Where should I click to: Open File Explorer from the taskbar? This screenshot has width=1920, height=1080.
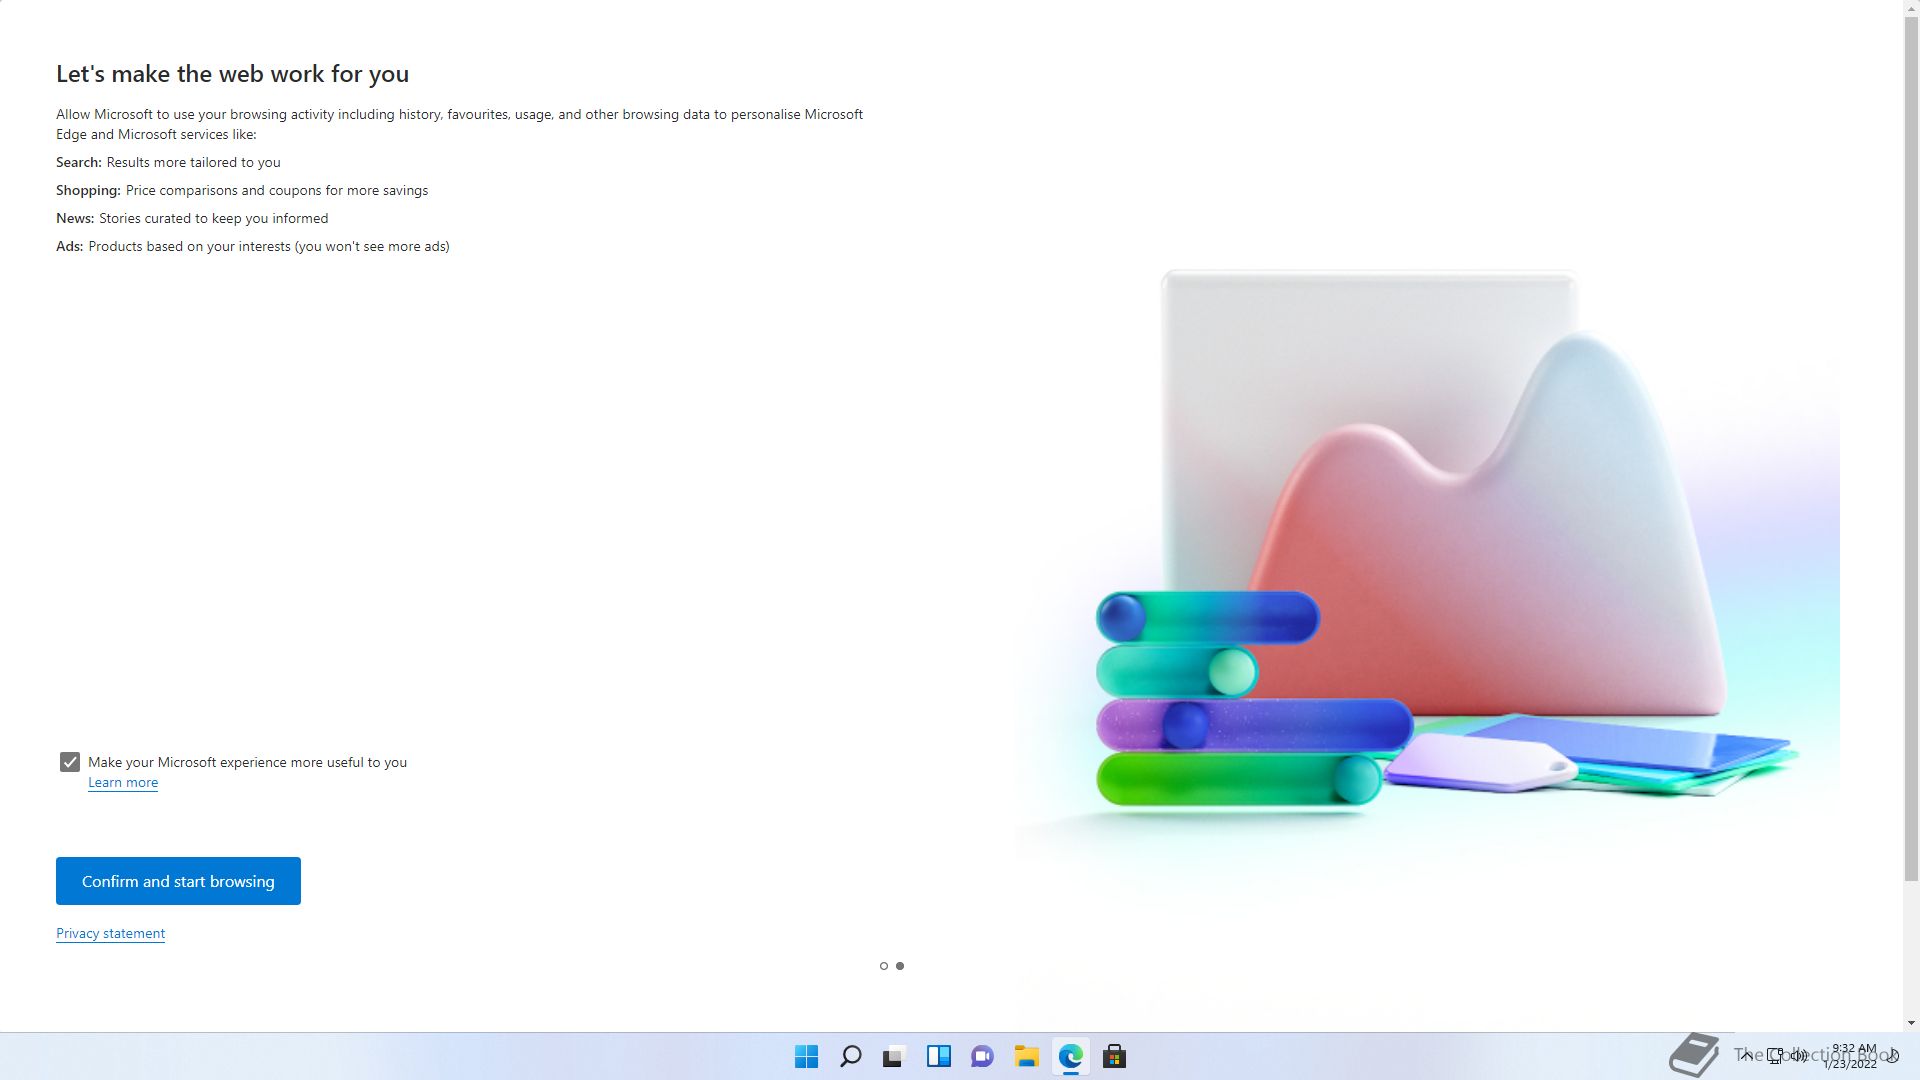(x=1026, y=1056)
